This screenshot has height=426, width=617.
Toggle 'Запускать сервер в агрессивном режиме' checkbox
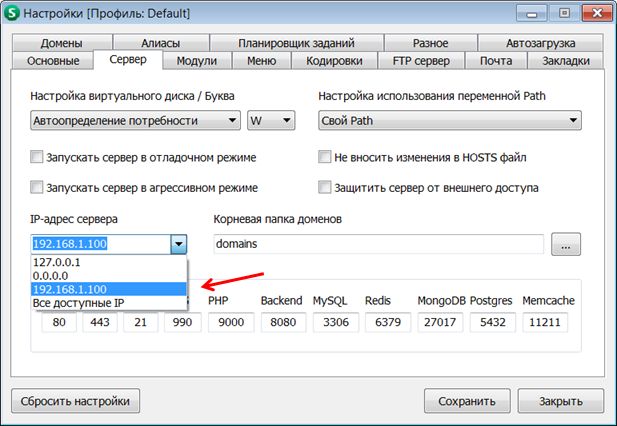coord(37,187)
